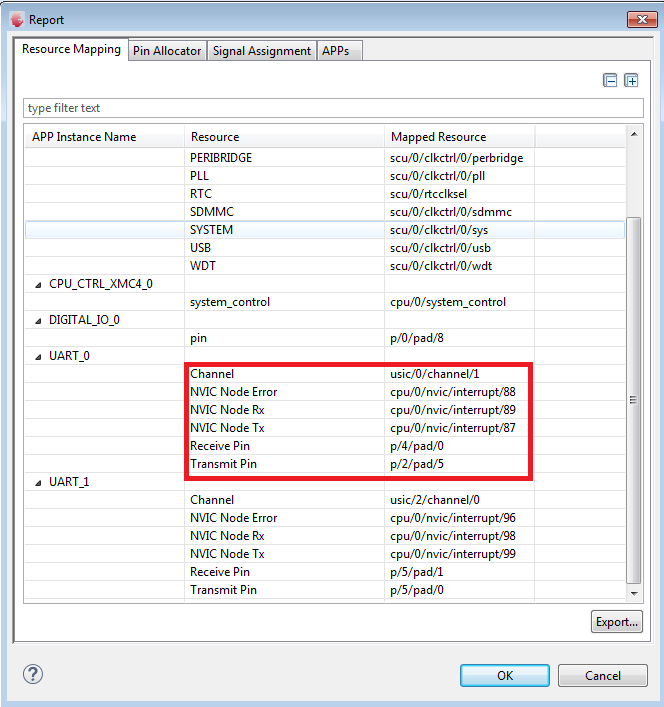Select the DIGITAL_IO_0 instance name
Viewport: 664px width, 707px height.
point(84,320)
